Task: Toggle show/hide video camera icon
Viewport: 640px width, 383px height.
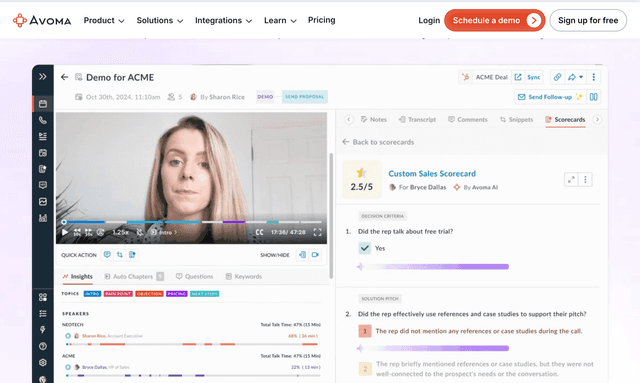Action: click(315, 255)
